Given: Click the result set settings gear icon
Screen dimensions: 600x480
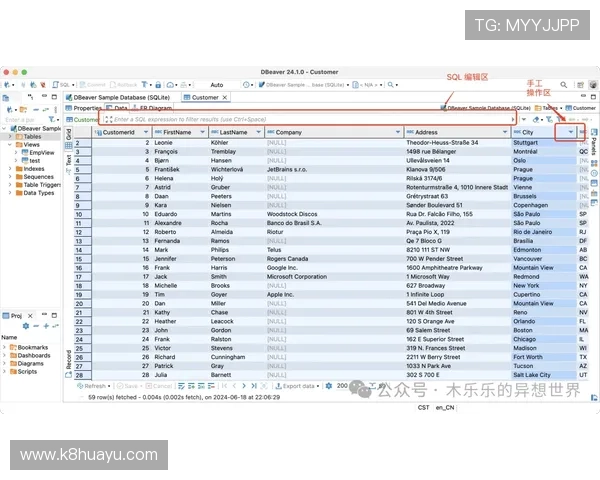Looking at the screenshot, I should [x=329, y=386].
